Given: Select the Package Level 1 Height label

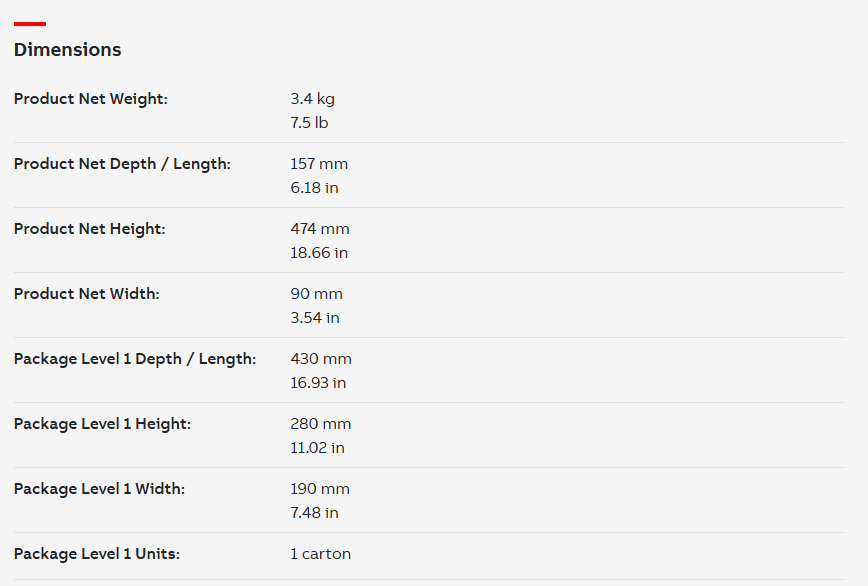Looking at the screenshot, I should pos(102,424).
